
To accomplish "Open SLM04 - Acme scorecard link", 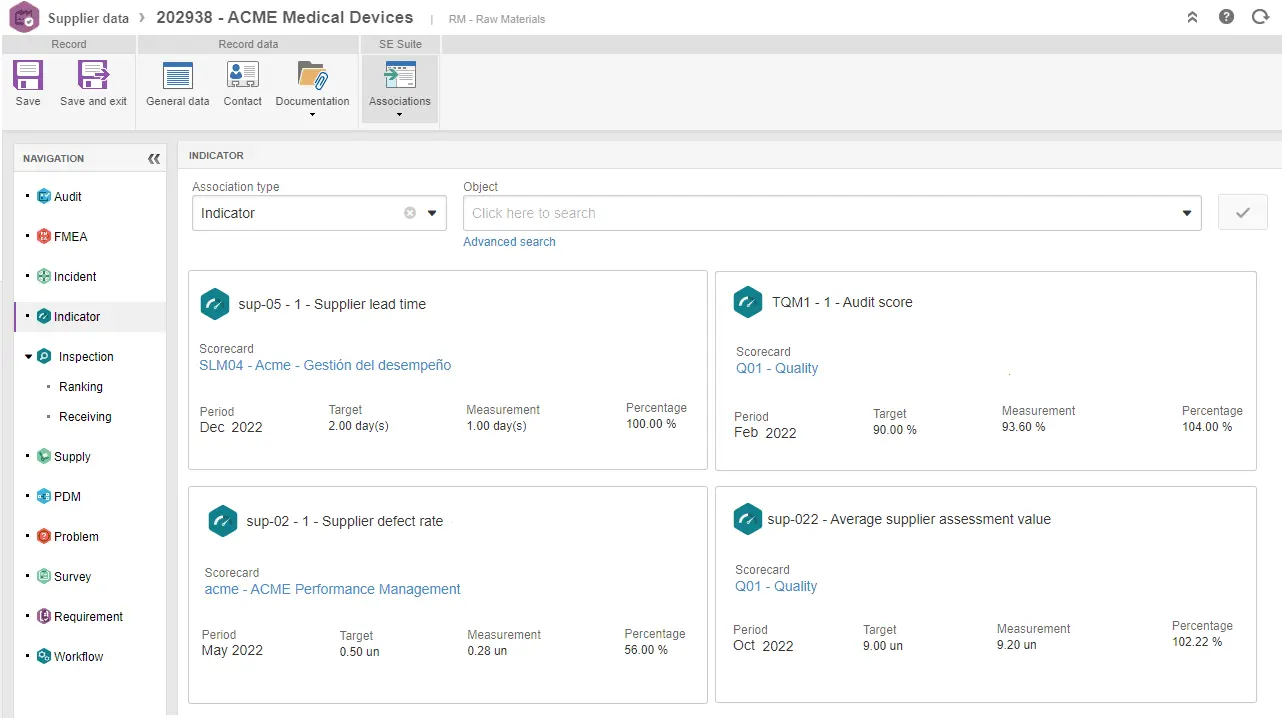I will [x=325, y=365].
